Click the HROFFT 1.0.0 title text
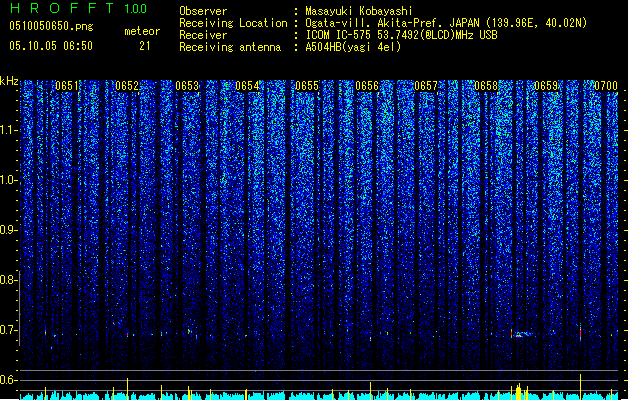The height and width of the screenshot is (400, 629). [79, 8]
